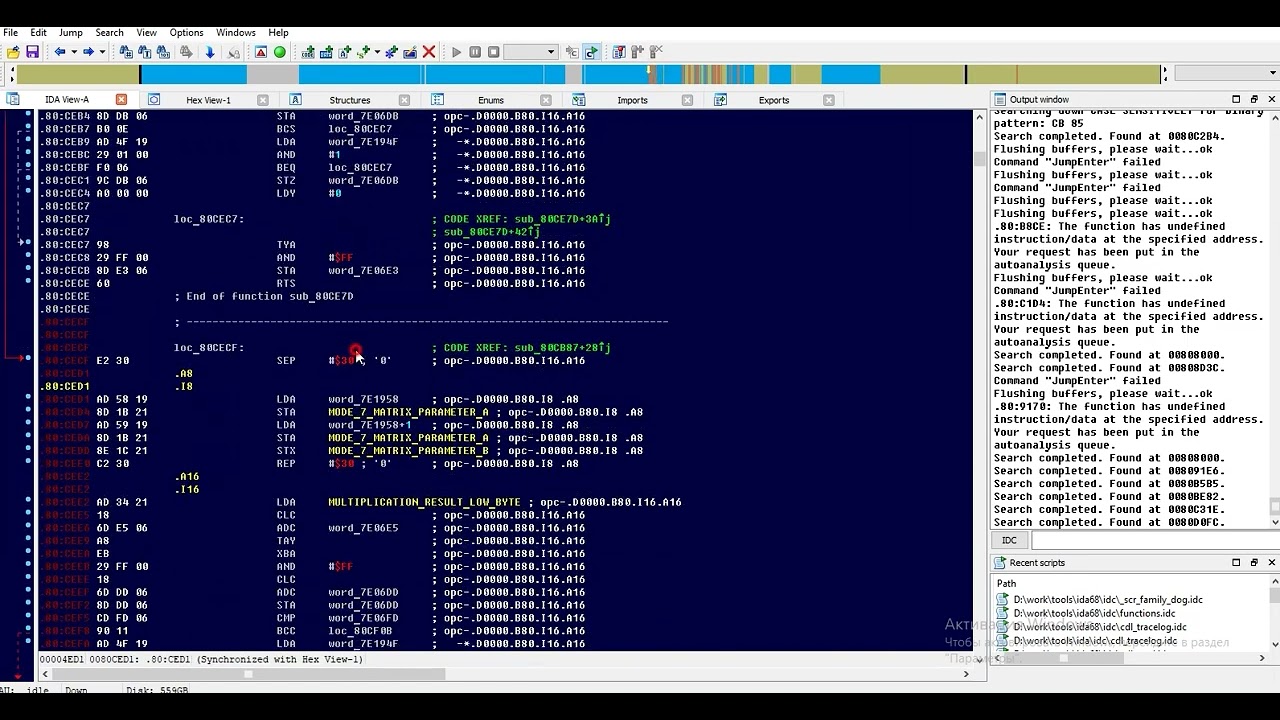Image resolution: width=1280 pixels, height=720 pixels.
Task: Switch to the IDA View-A tab
Action: 66,100
